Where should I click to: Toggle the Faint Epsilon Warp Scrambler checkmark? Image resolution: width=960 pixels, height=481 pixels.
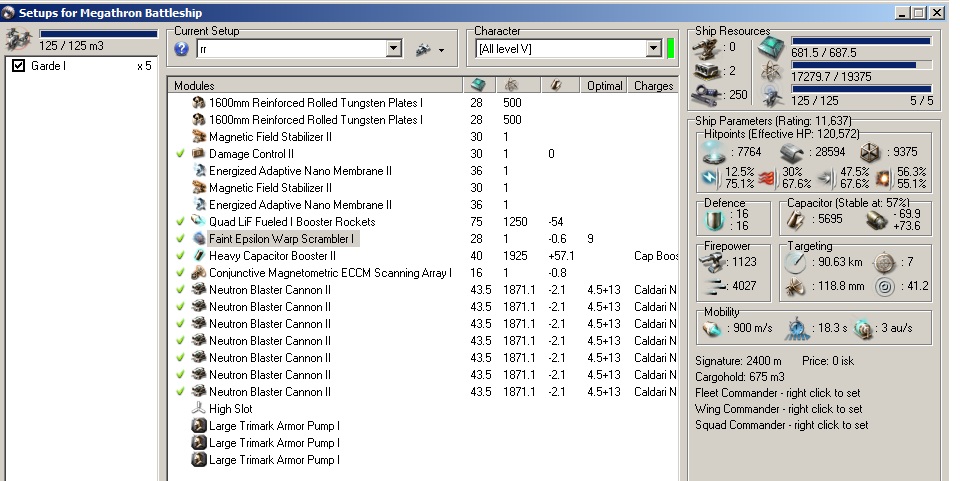[x=180, y=239]
